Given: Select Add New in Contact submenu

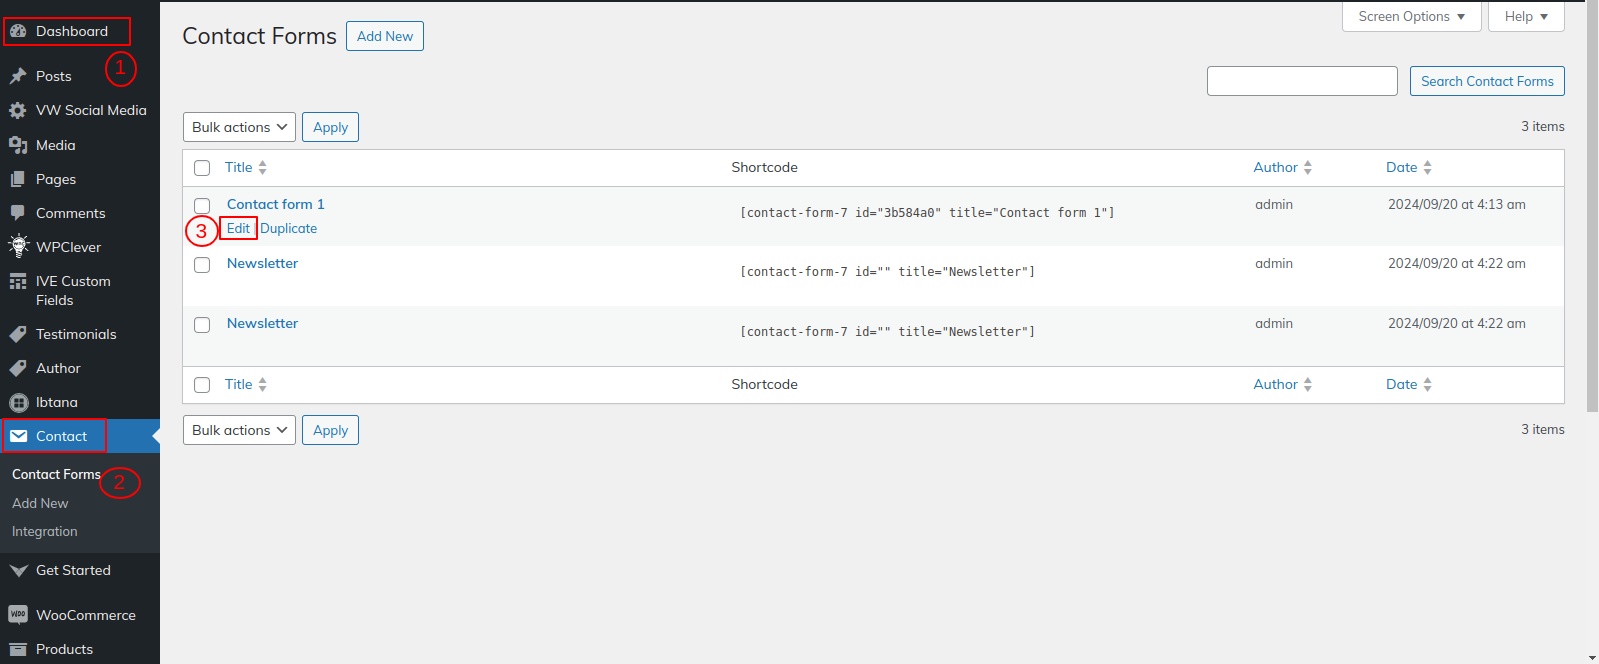Looking at the screenshot, I should pyautogui.click(x=40, y=503).
